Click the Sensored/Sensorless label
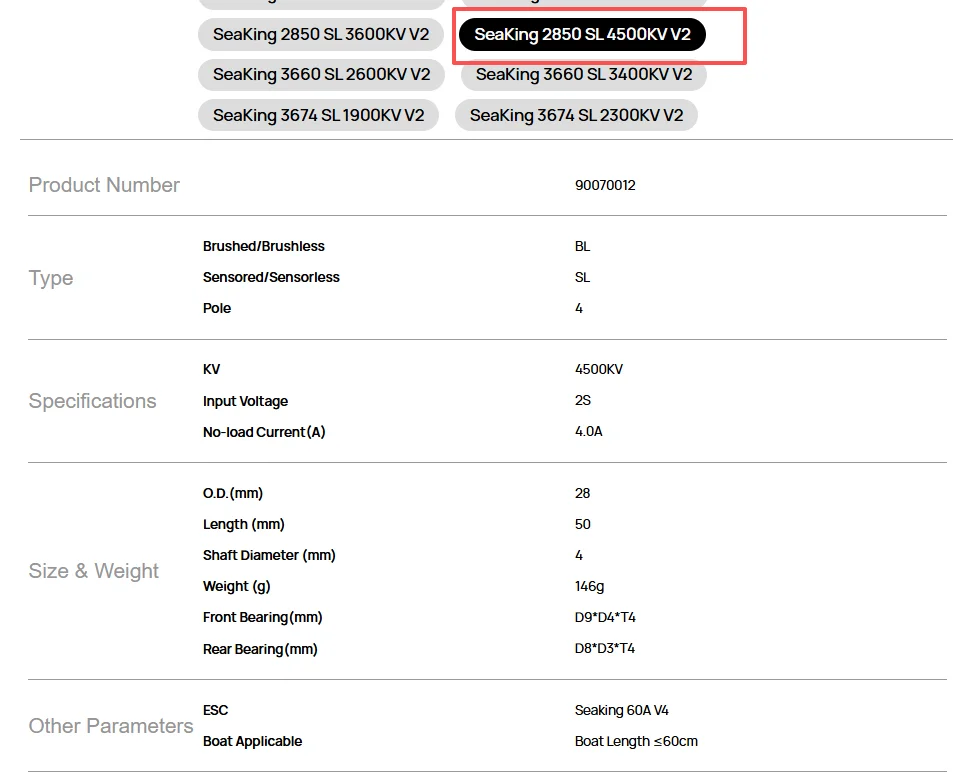Screen dimensions: 953x776 (271, 277)
